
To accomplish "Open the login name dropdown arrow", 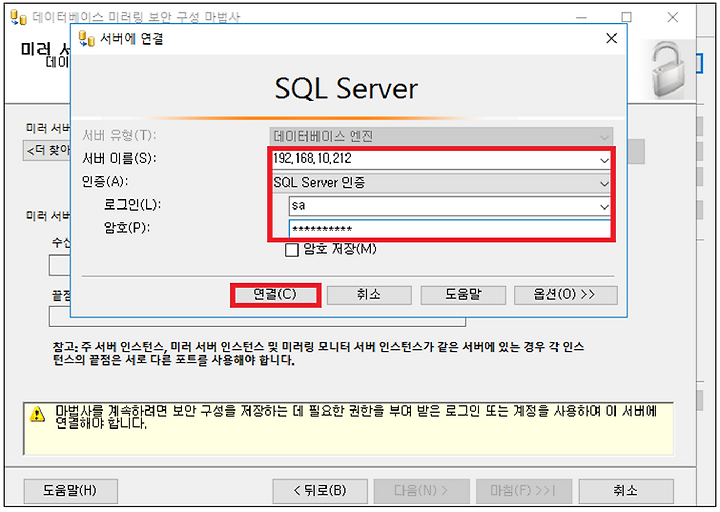I will pyautogui.click(x=604, y=207).
